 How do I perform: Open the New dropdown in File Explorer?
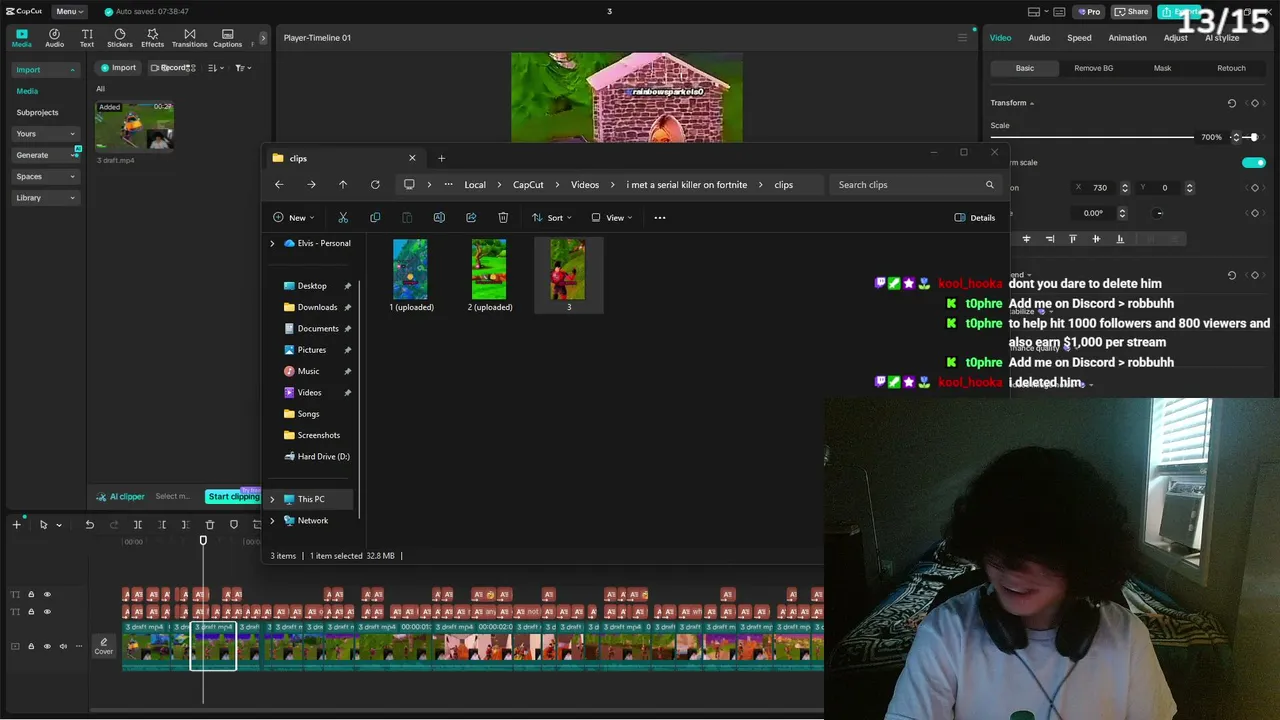294,218
